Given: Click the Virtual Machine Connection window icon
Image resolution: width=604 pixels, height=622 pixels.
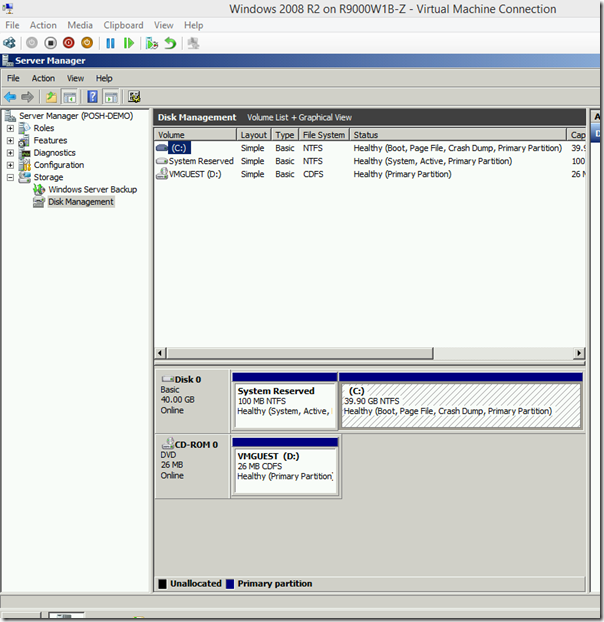Looking at the screenshot, I should pos(8,8).
